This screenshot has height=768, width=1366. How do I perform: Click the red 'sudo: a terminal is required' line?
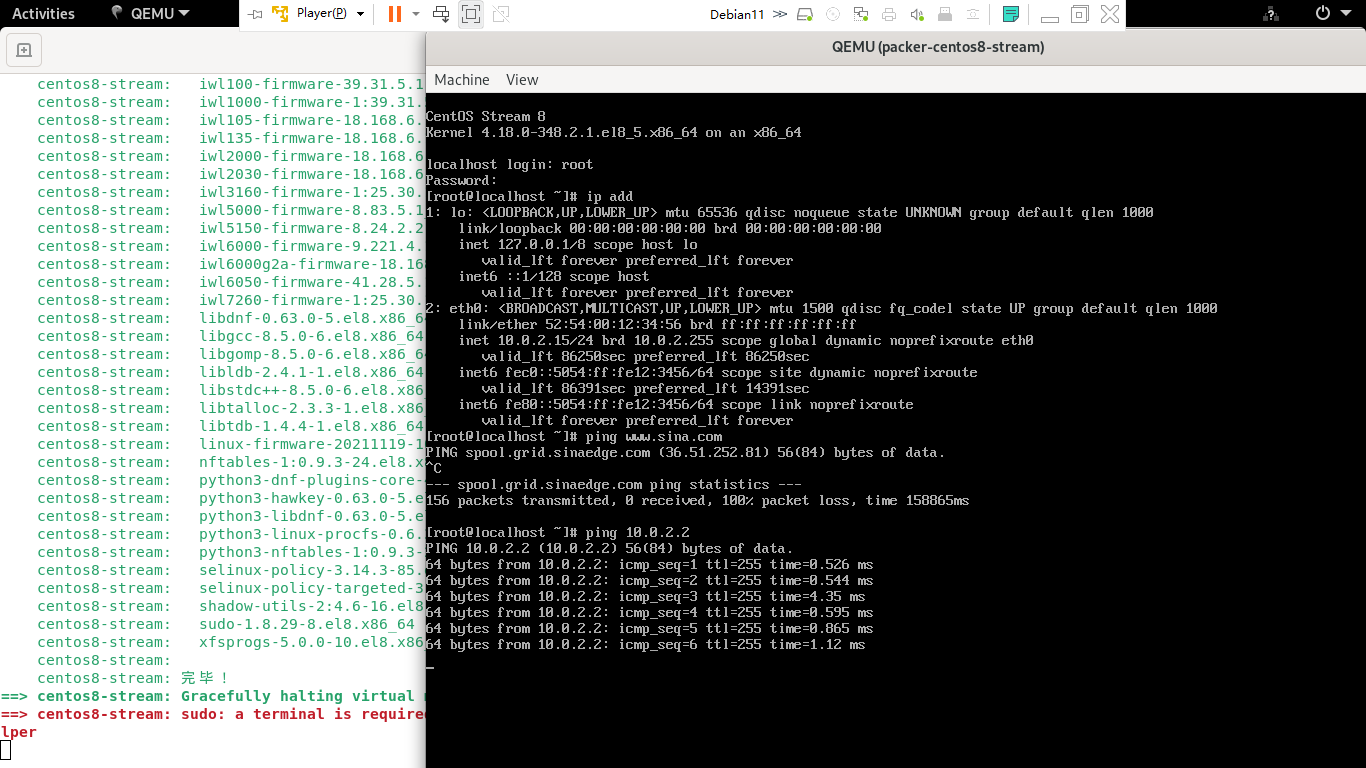pyautogui.click(x=213, y=714)
